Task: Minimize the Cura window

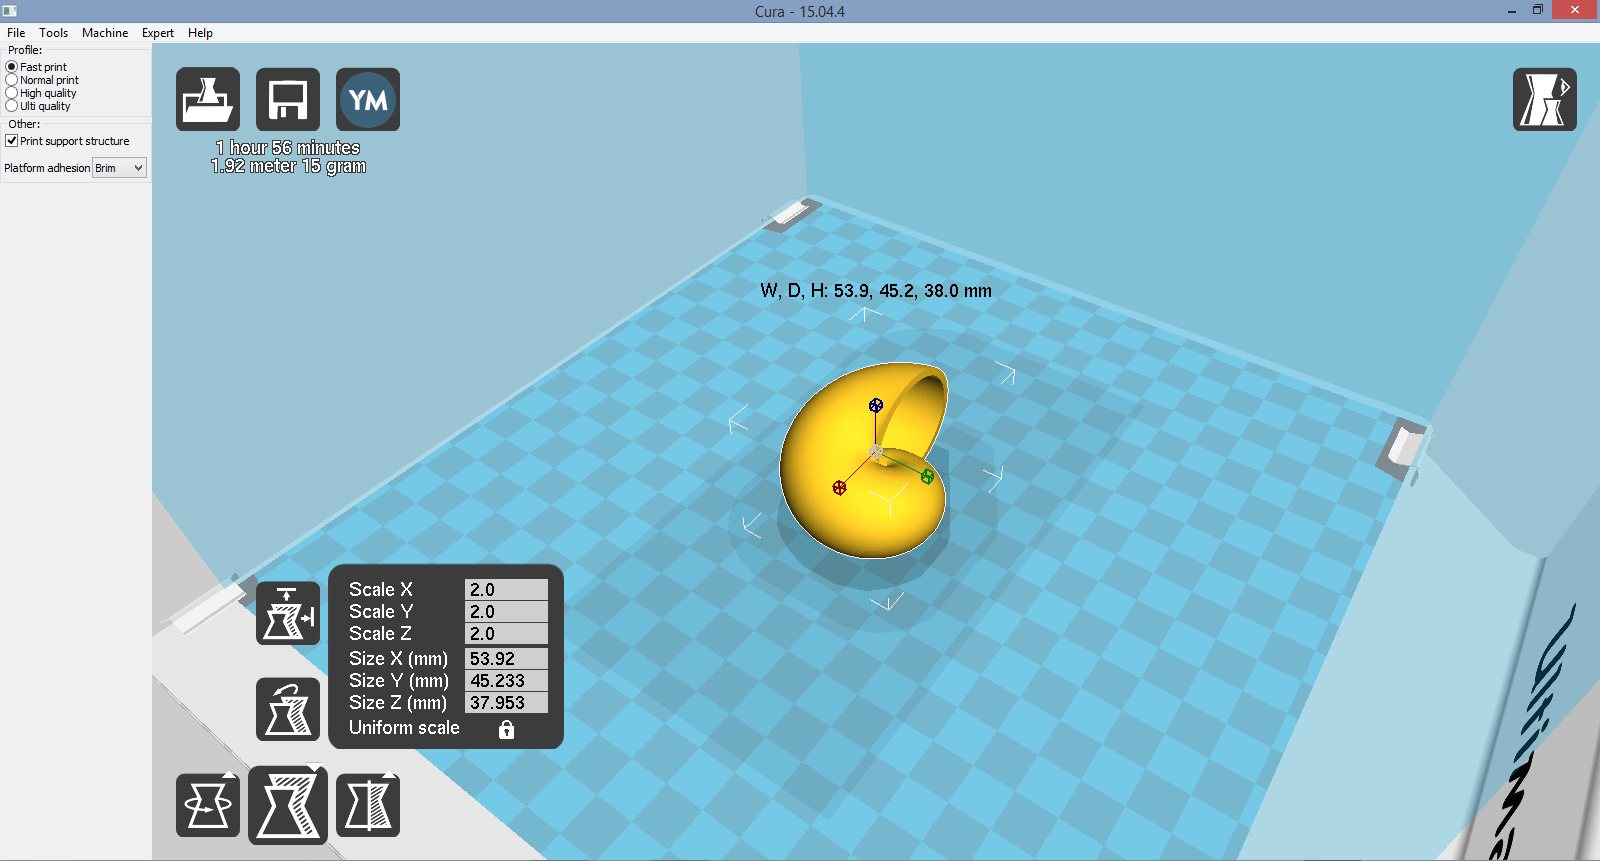Action: pos(1512,10)
